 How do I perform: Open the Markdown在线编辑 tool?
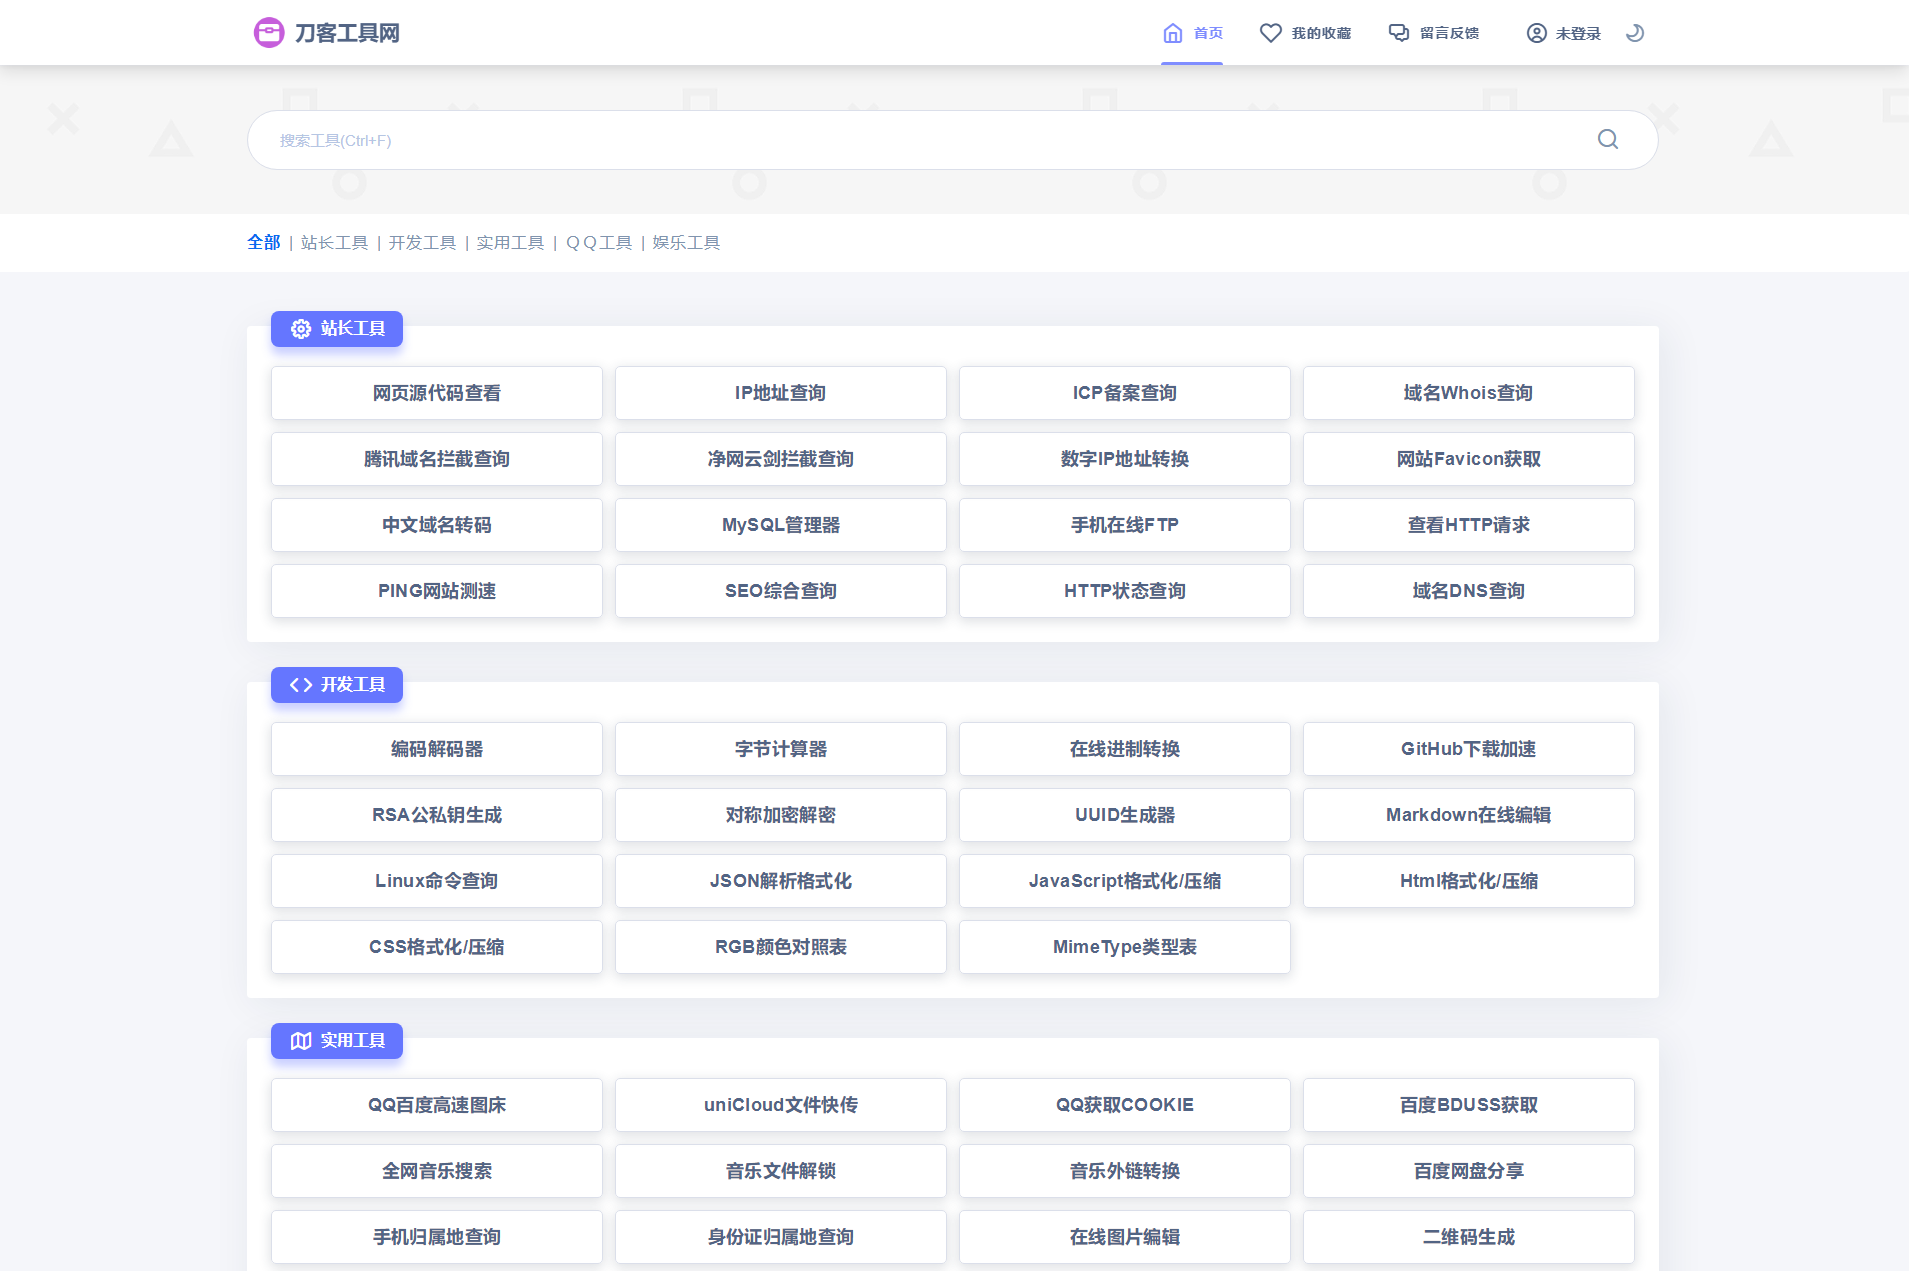1469,815
